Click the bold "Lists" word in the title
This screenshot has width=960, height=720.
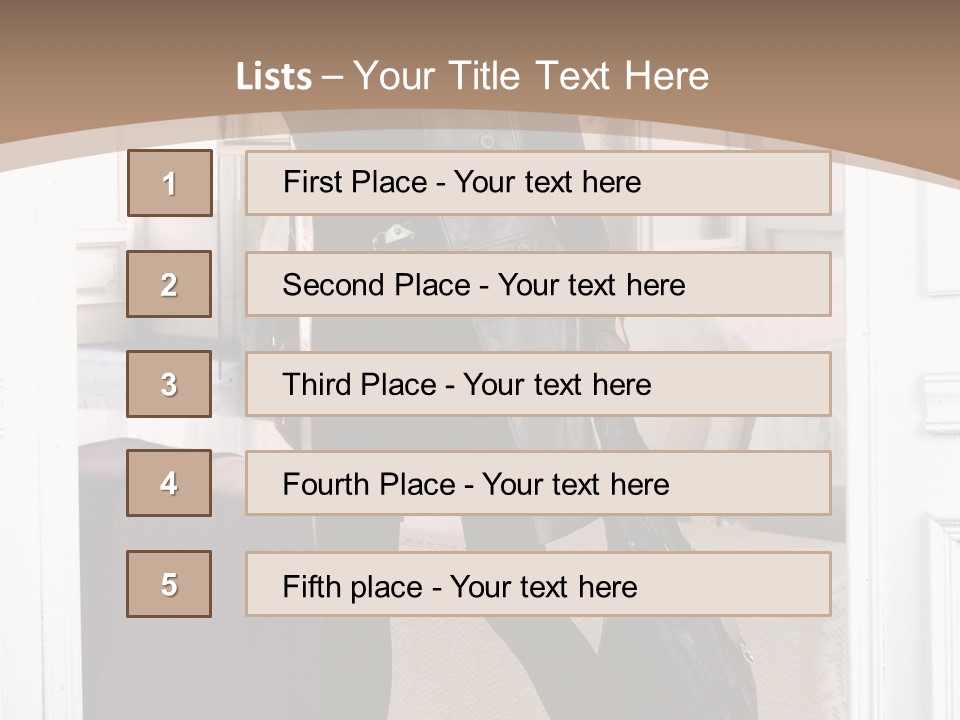click(274, 76)
